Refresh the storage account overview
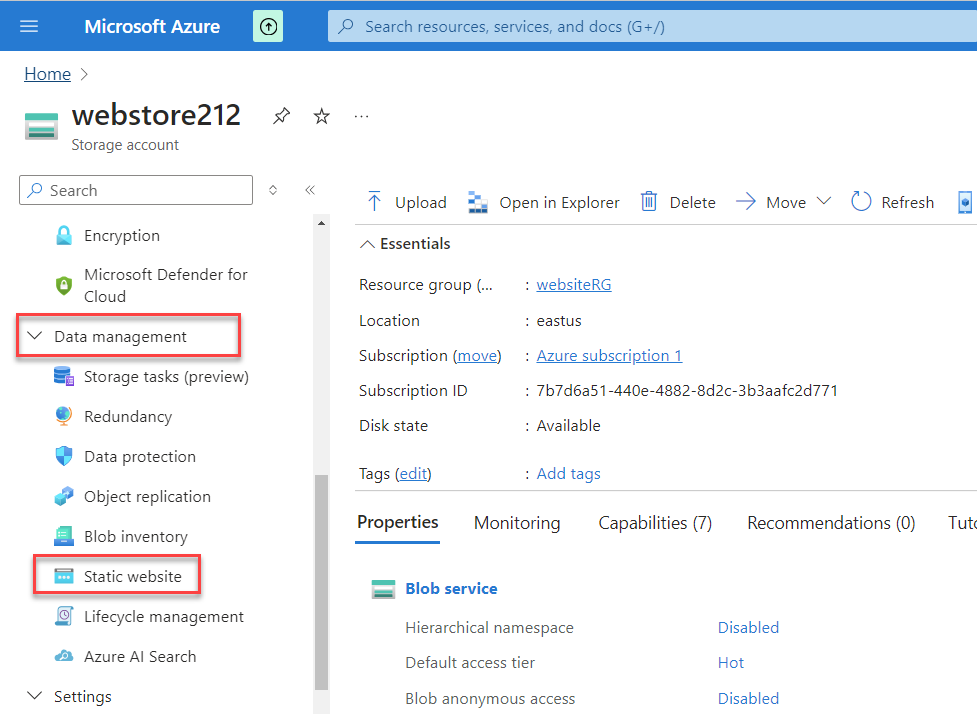Viewport: 977px width, 714px height. [893, 202]
